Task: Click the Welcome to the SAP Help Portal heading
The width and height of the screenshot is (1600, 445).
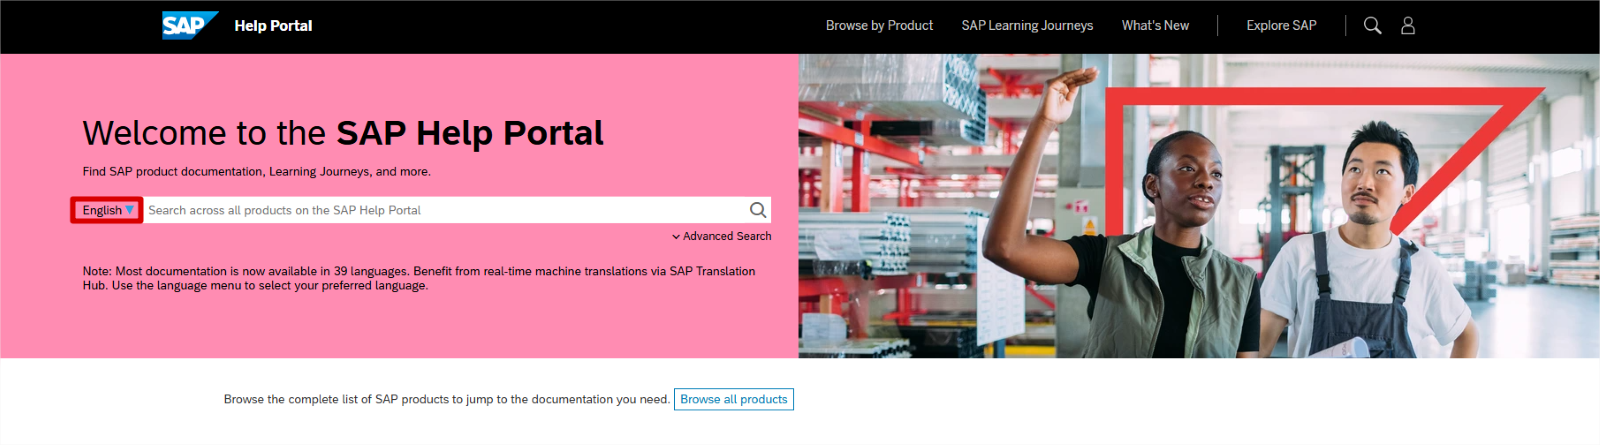Action: 343,133
